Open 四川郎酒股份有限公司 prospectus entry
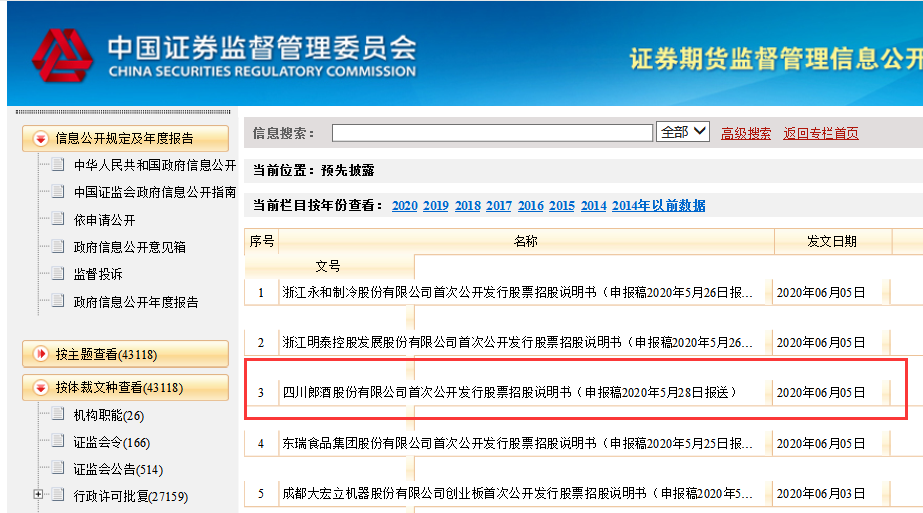 pos(509,392)
